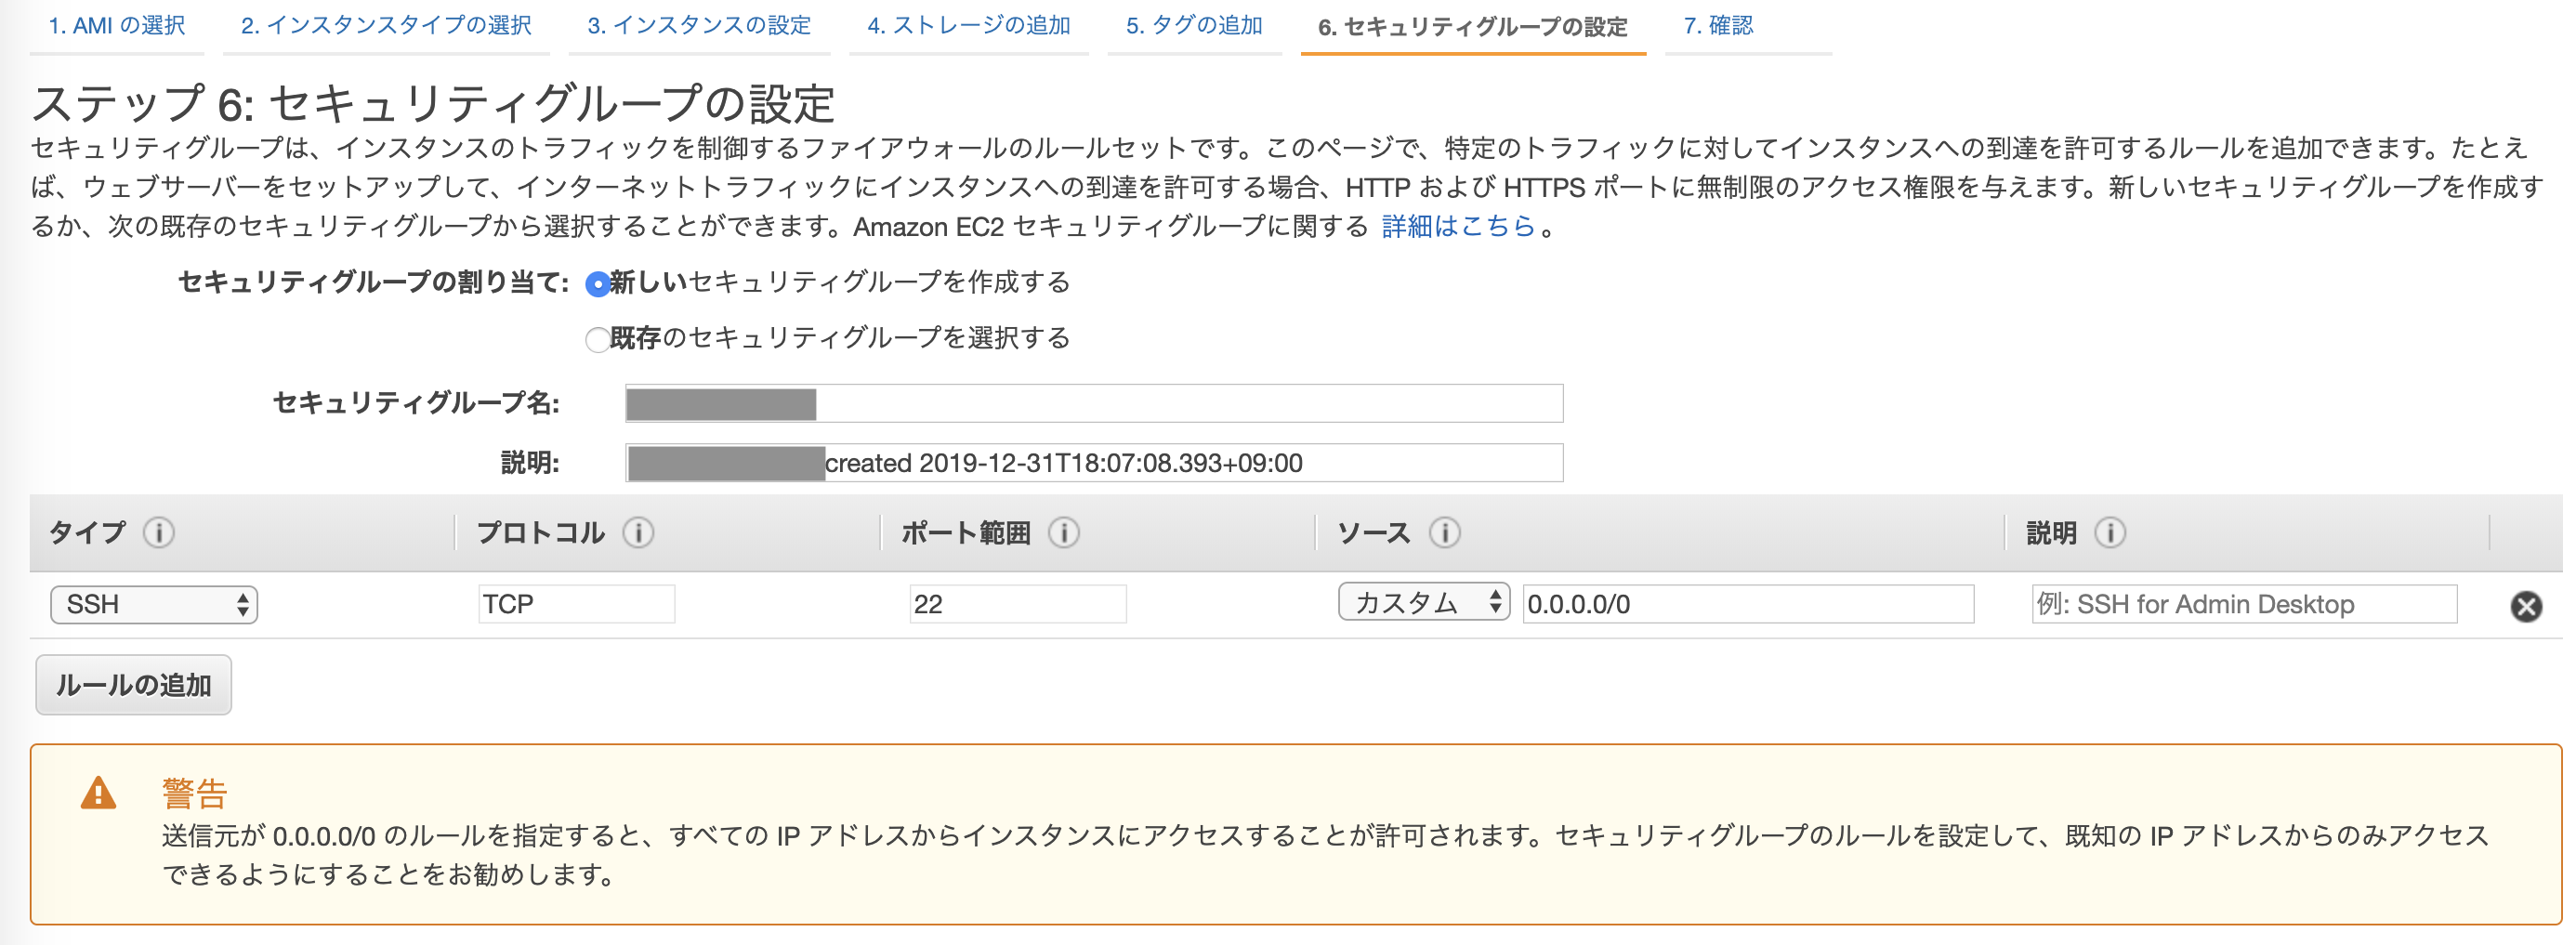This screenshot has height=945, width=2576.
Task: Go to the 4. ストレージの追加 step
Action: [x=968, y=27]
